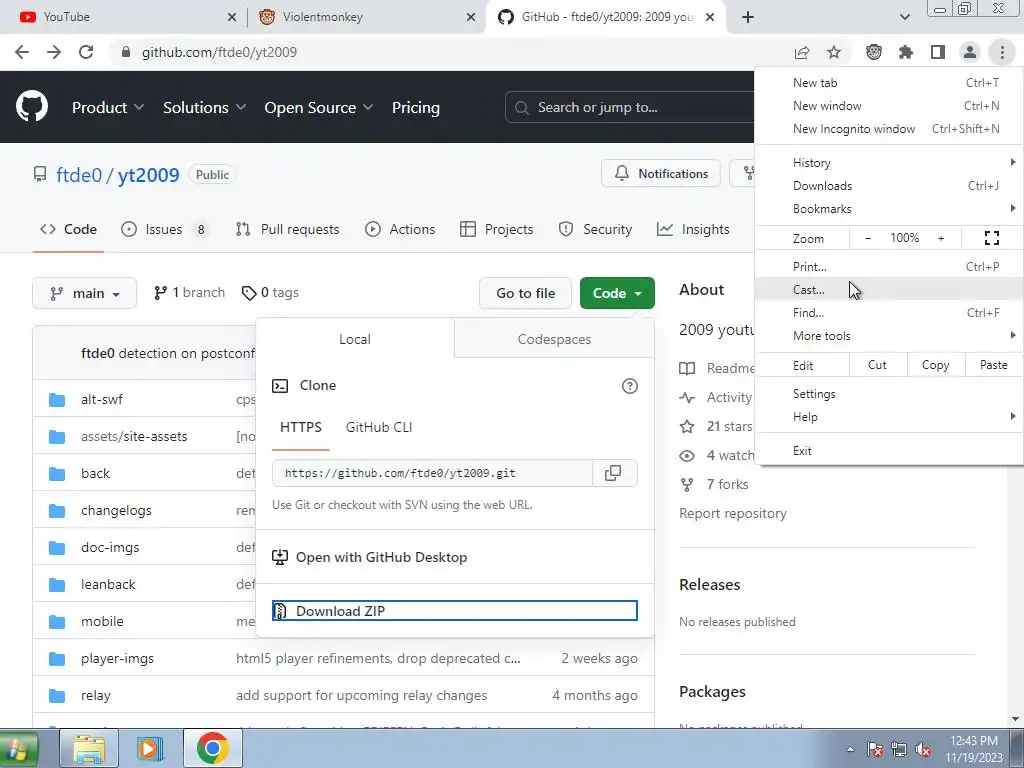Click the GitHub logo icon
This screenshot has width=1024, height=768.
click(x=32, y=107)
